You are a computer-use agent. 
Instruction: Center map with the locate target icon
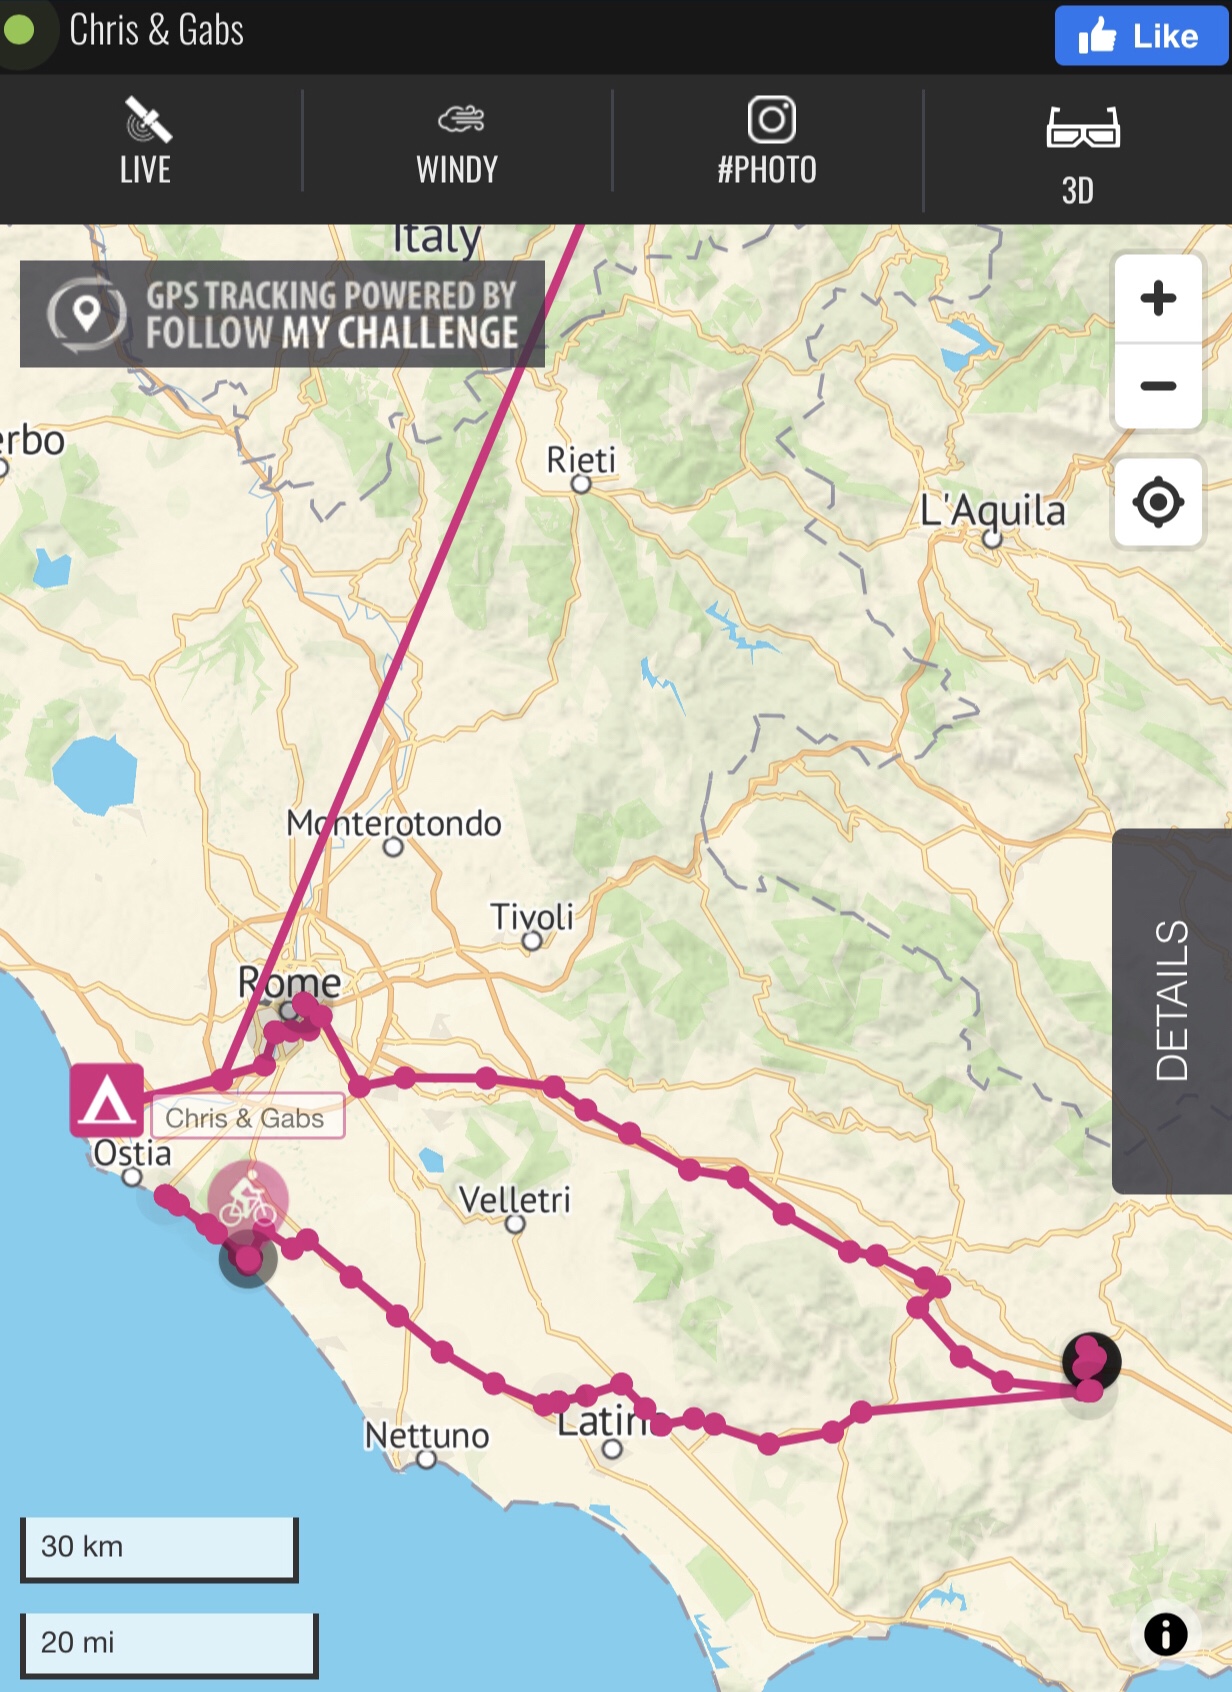[x=1158, y=502]
